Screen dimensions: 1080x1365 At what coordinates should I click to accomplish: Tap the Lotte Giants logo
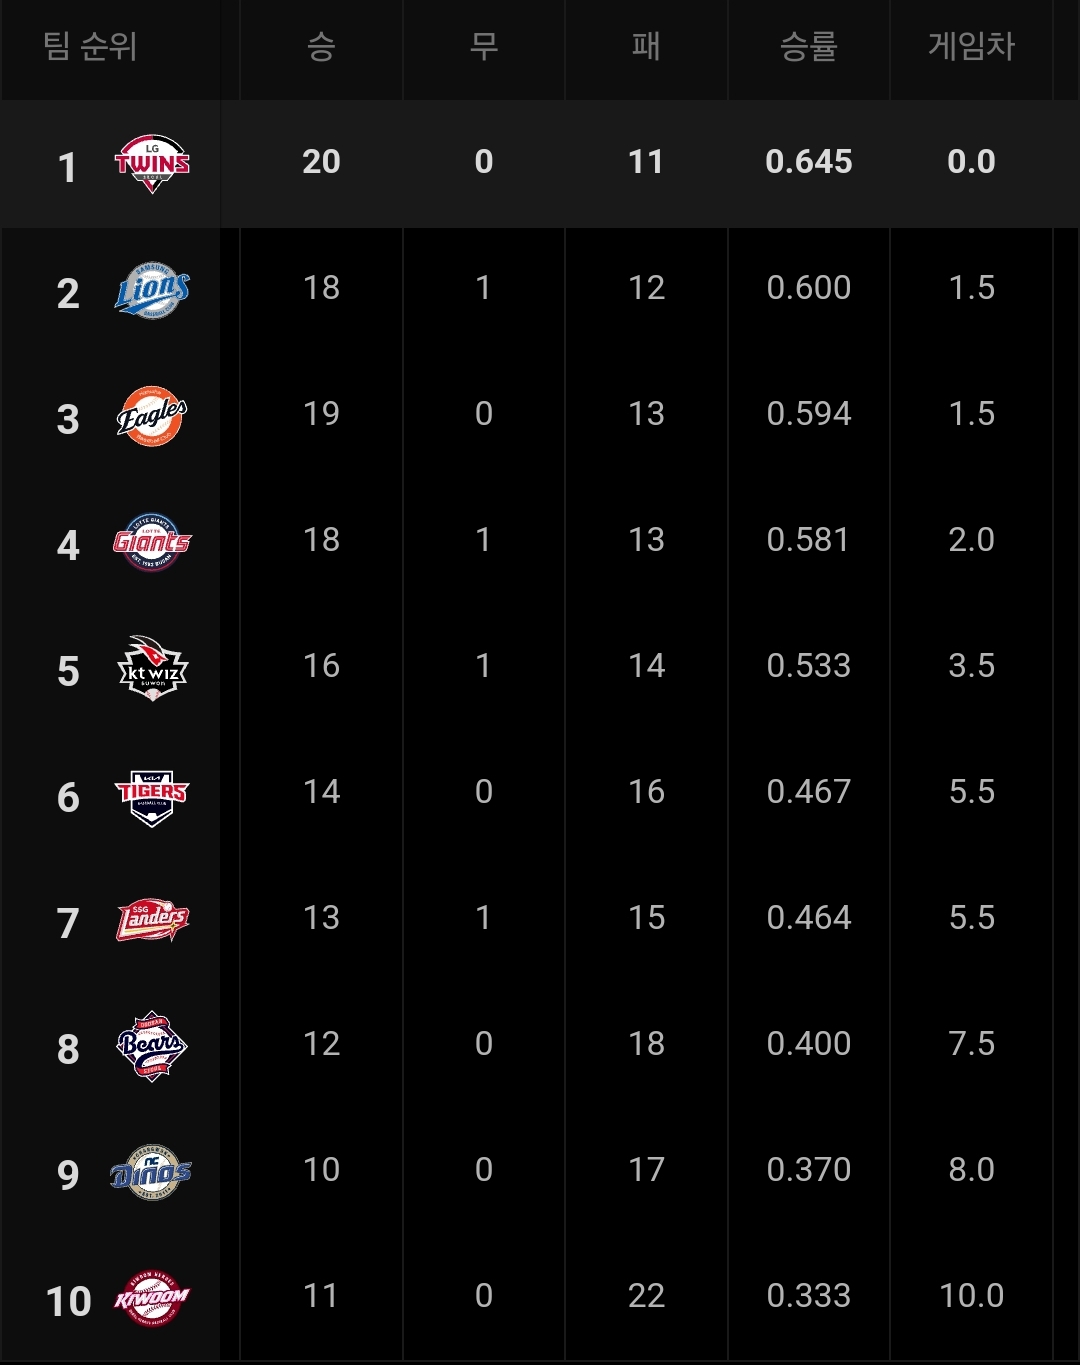coord(152,542)
